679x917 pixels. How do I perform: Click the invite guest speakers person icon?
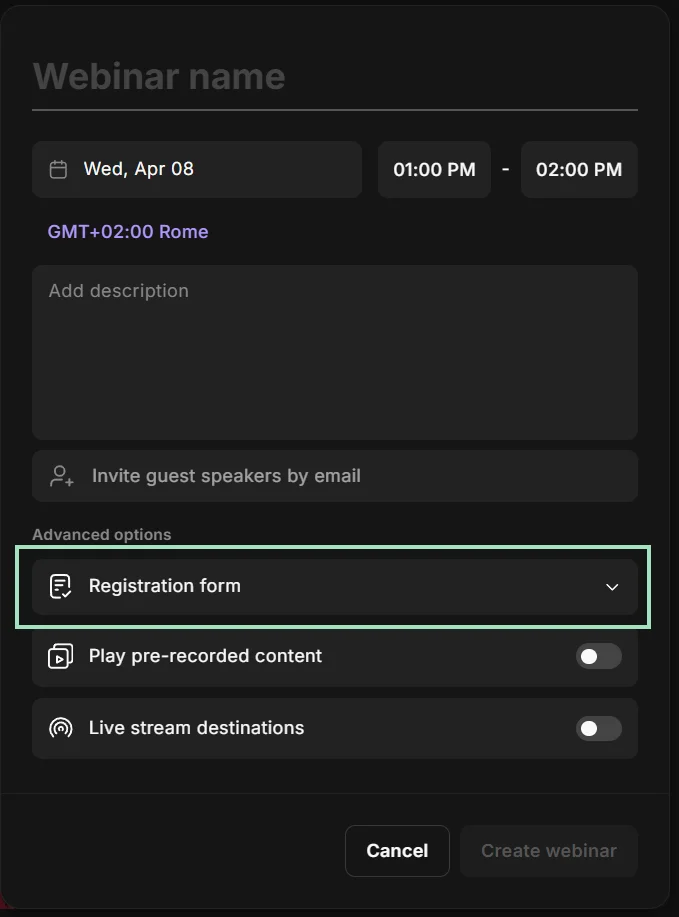coord(61,475)
